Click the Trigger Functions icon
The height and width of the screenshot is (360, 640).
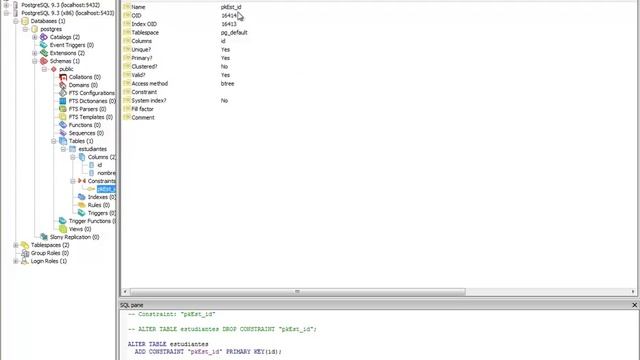[x=63, y=221]
